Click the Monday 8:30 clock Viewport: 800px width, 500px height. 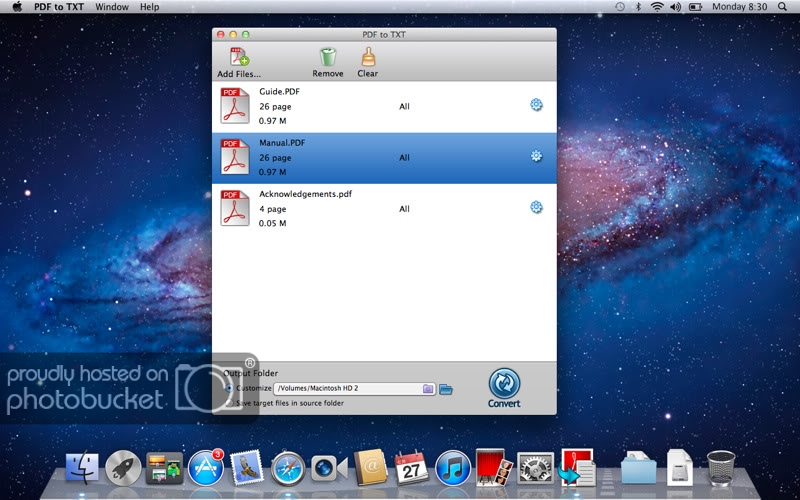click(x=740, y=7)
